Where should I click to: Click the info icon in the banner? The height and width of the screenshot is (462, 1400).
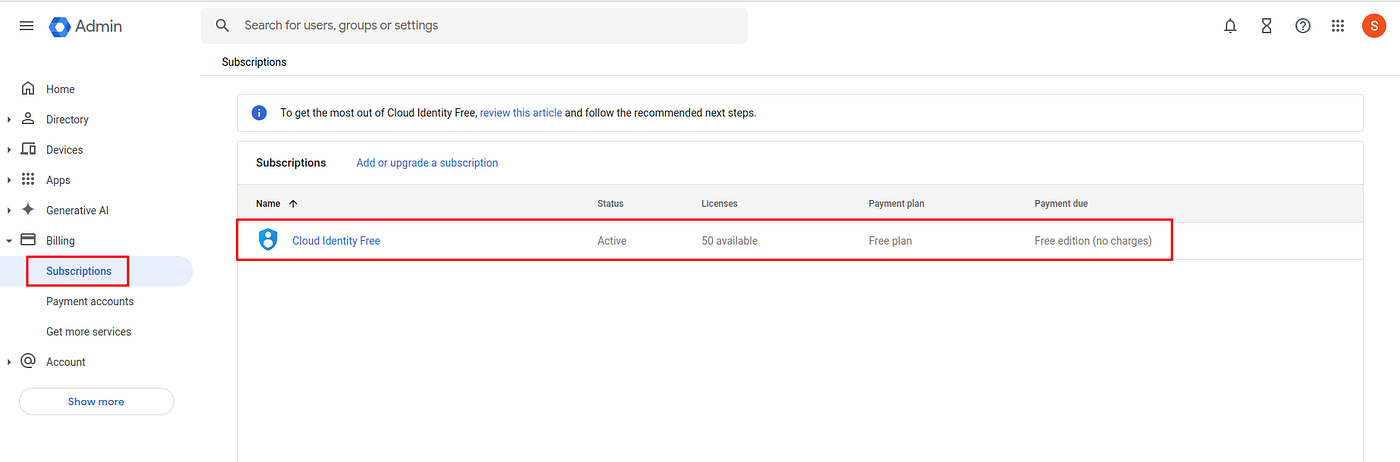click(259, 113)
